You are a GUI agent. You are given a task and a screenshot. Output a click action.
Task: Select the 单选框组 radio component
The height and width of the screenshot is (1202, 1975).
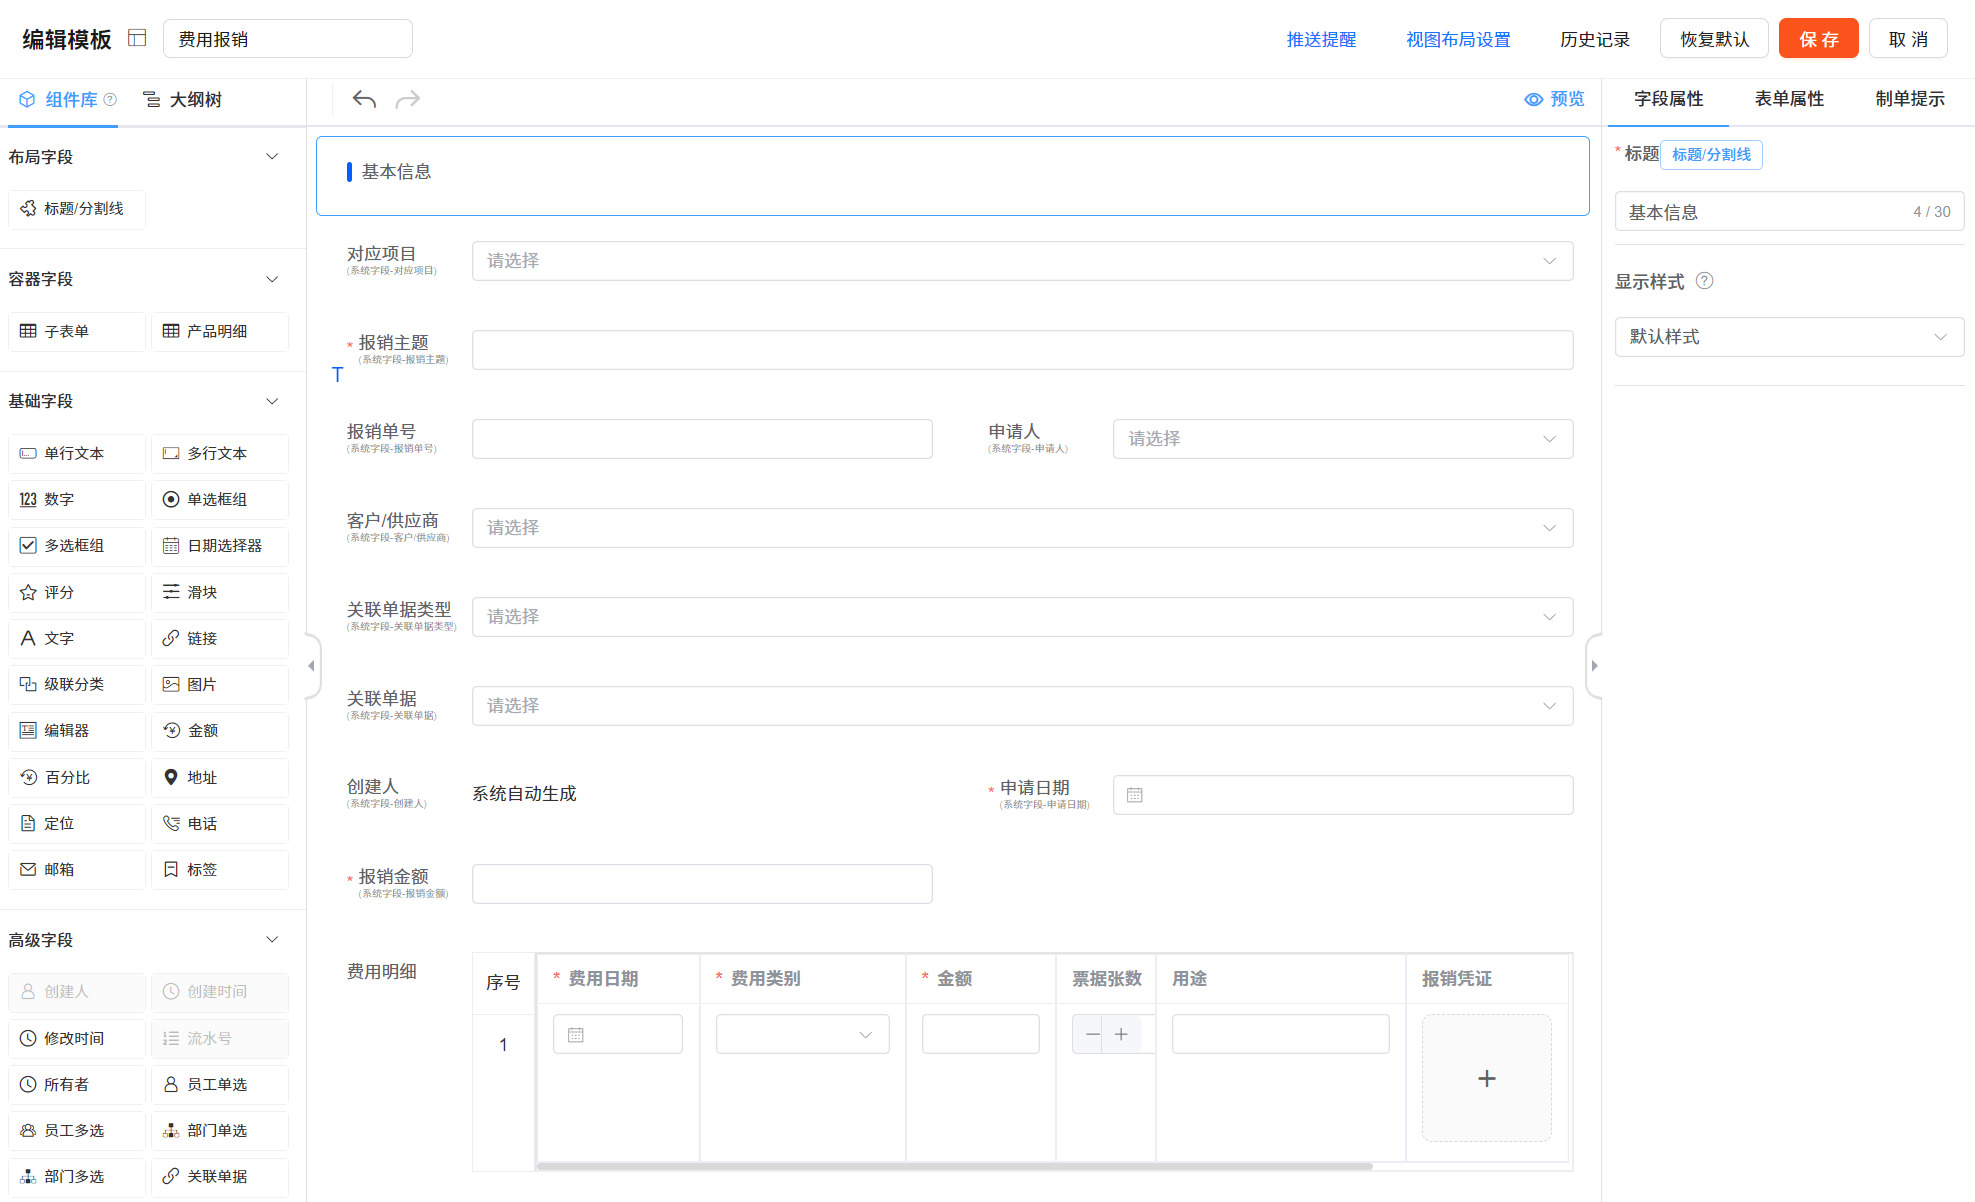(220, 500)
